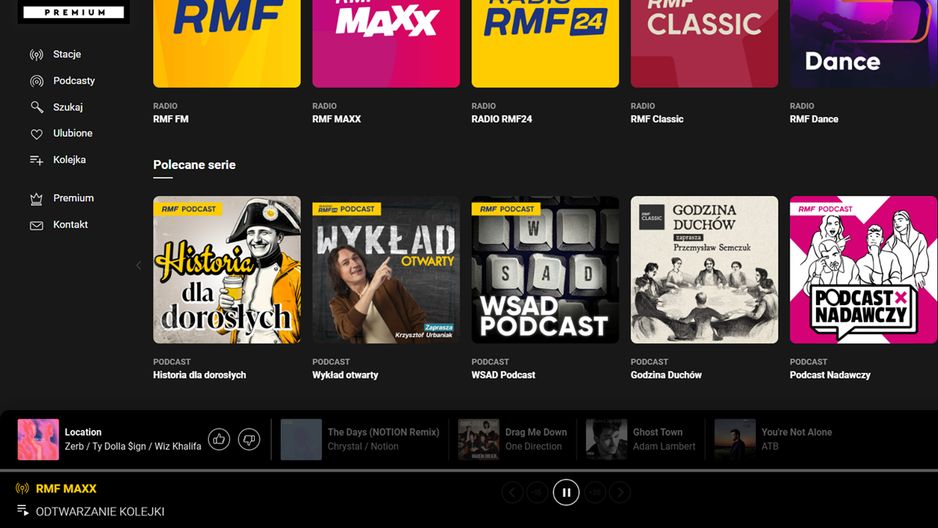Open WSAD Podcast cover image
The image size is (938, 528).
click(x=545, y=270)
